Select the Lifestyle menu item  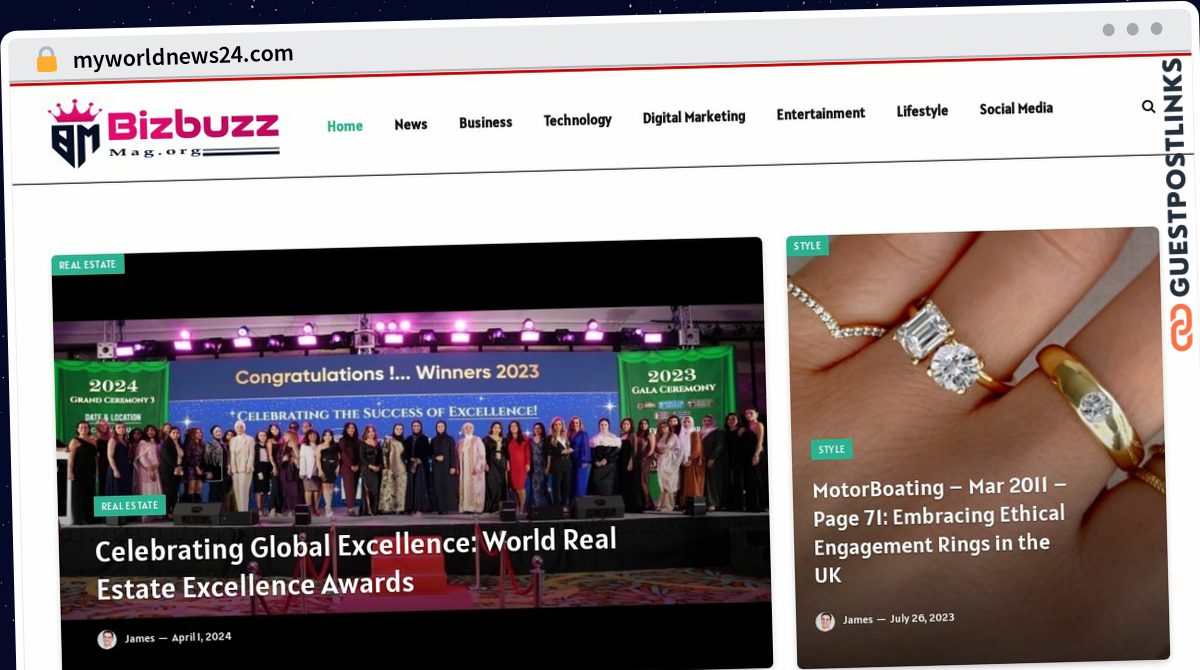tap(922, 111)
